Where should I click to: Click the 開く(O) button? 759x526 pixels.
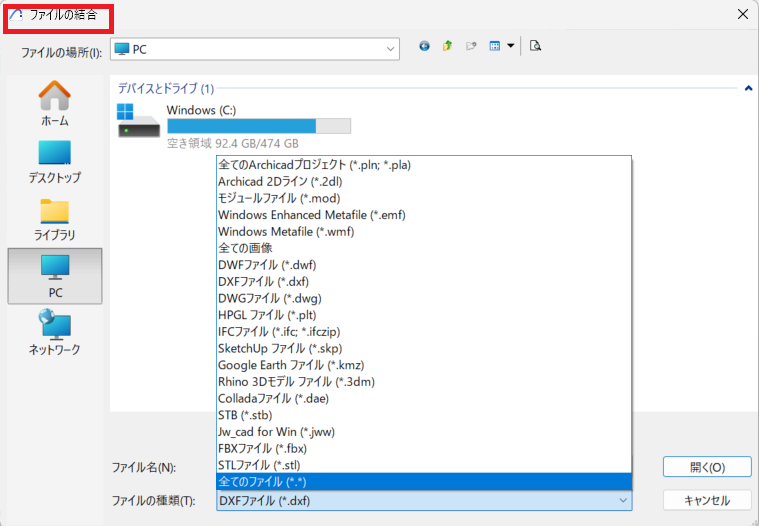(x=707, y=467)
